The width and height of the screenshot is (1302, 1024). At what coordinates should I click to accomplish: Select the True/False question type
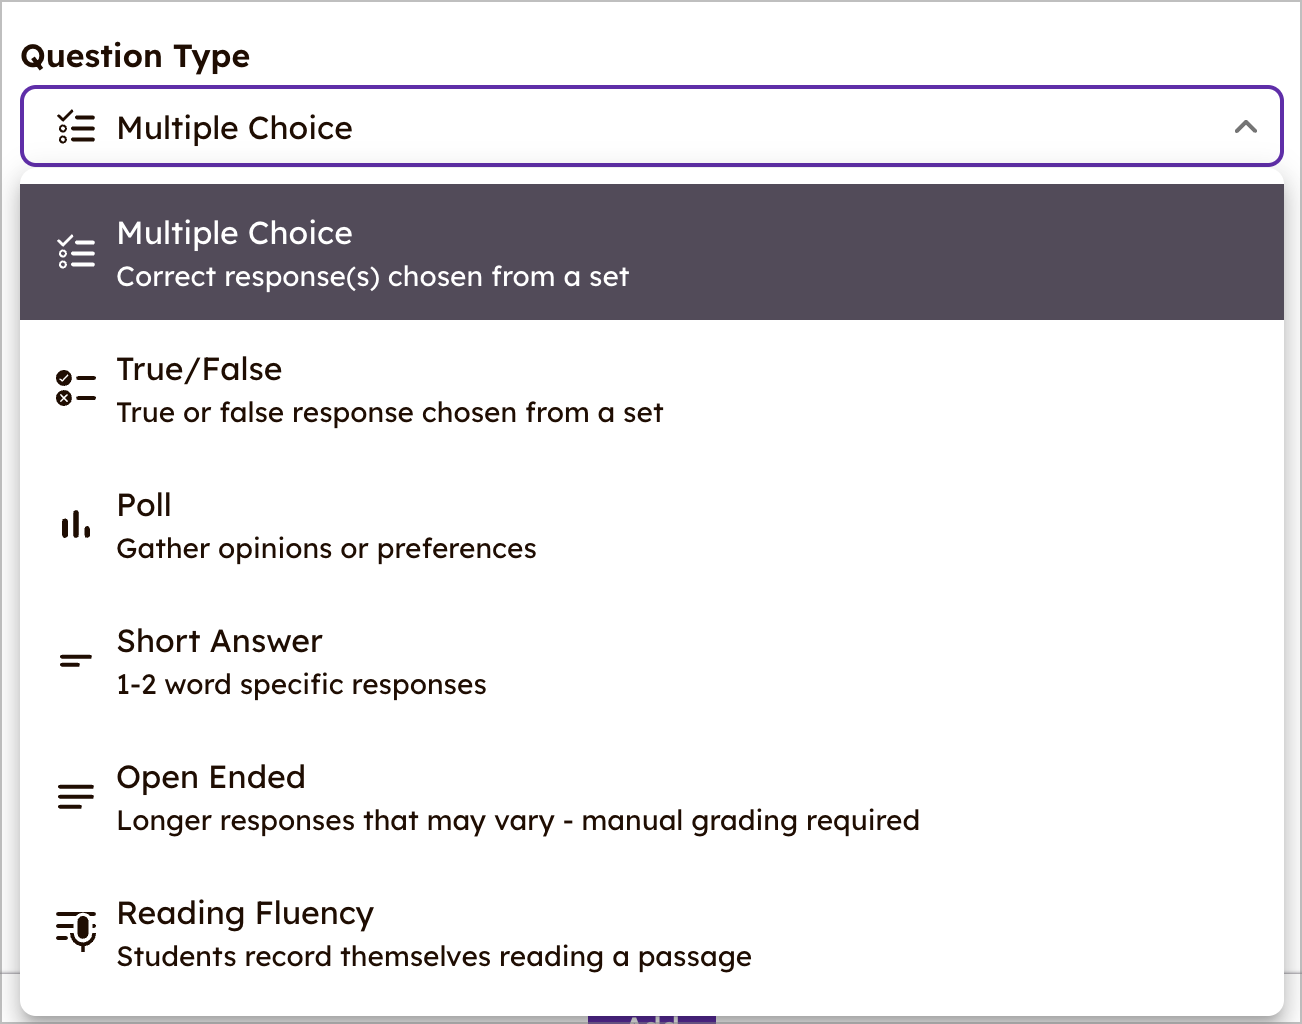click(x=390, y=389)
